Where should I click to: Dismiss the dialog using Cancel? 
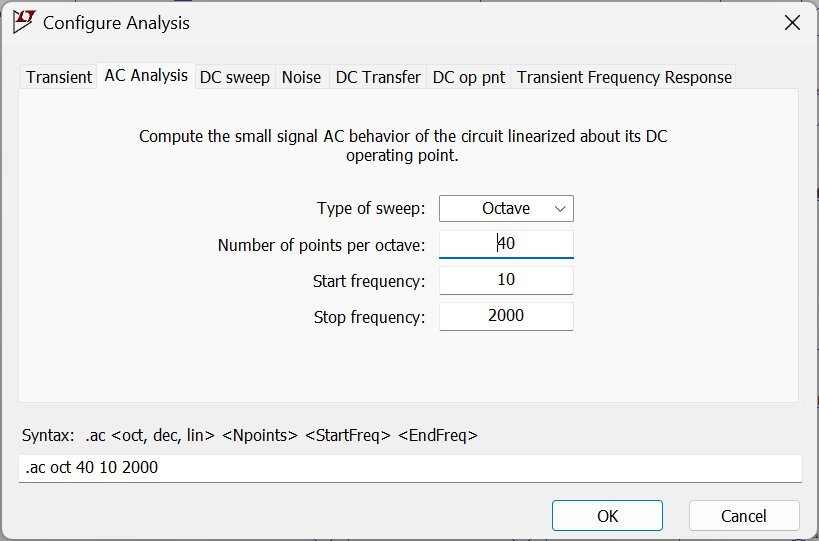744,516
